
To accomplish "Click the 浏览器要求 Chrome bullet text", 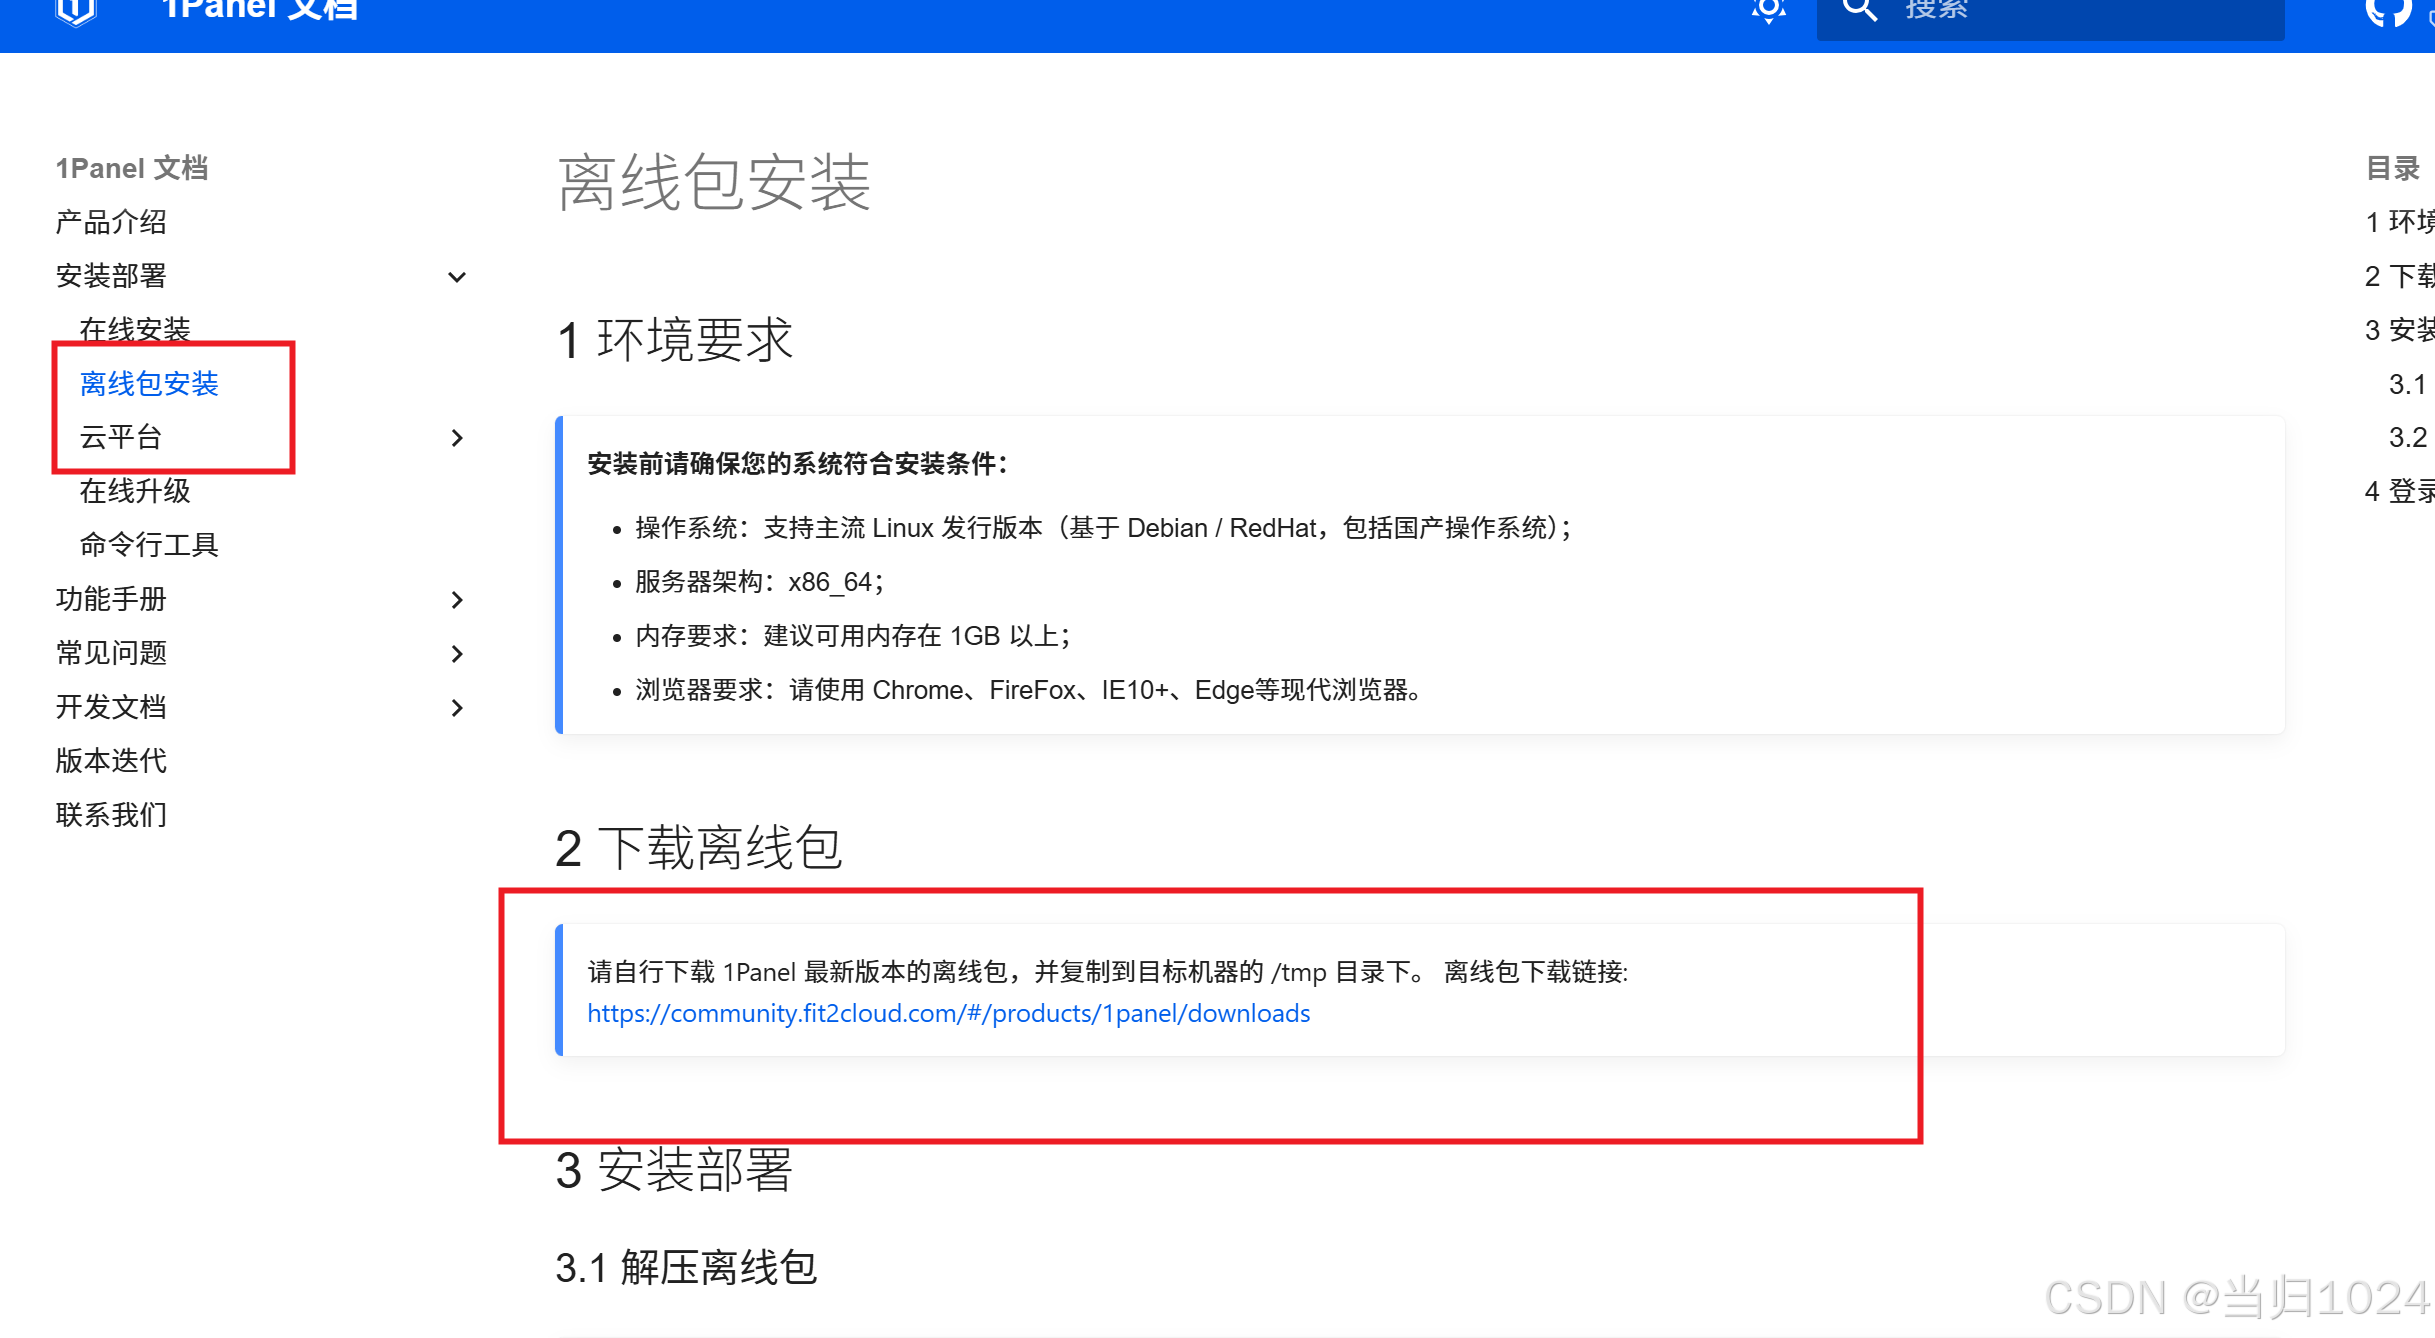I will coord(1029,690).
